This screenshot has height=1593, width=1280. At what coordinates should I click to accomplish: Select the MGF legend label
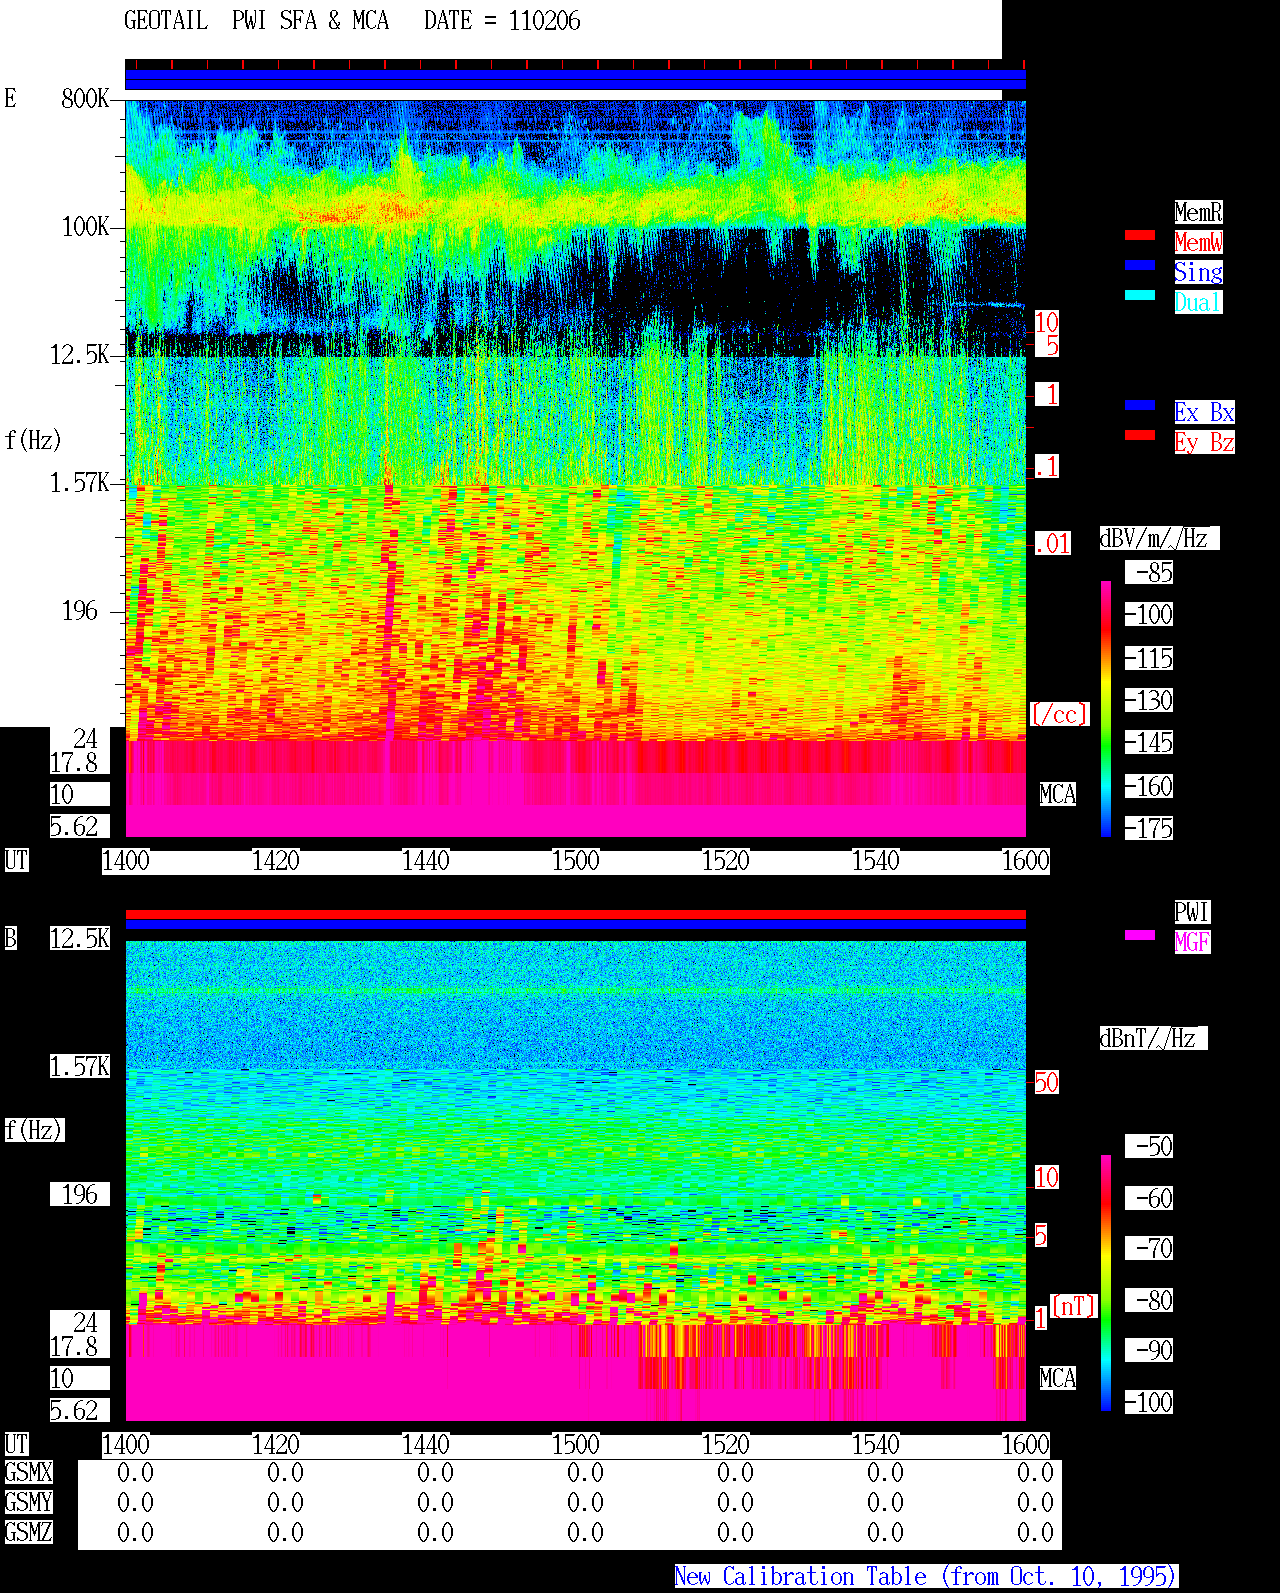pyautogui.click(x=1192, y=942)
